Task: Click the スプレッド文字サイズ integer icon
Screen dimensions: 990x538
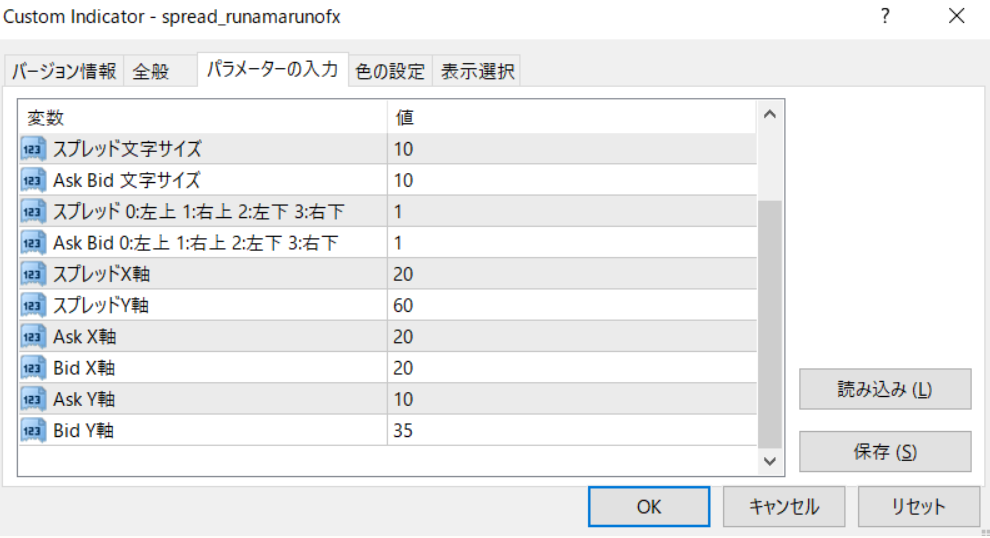Action: click(x=34, y=150)
